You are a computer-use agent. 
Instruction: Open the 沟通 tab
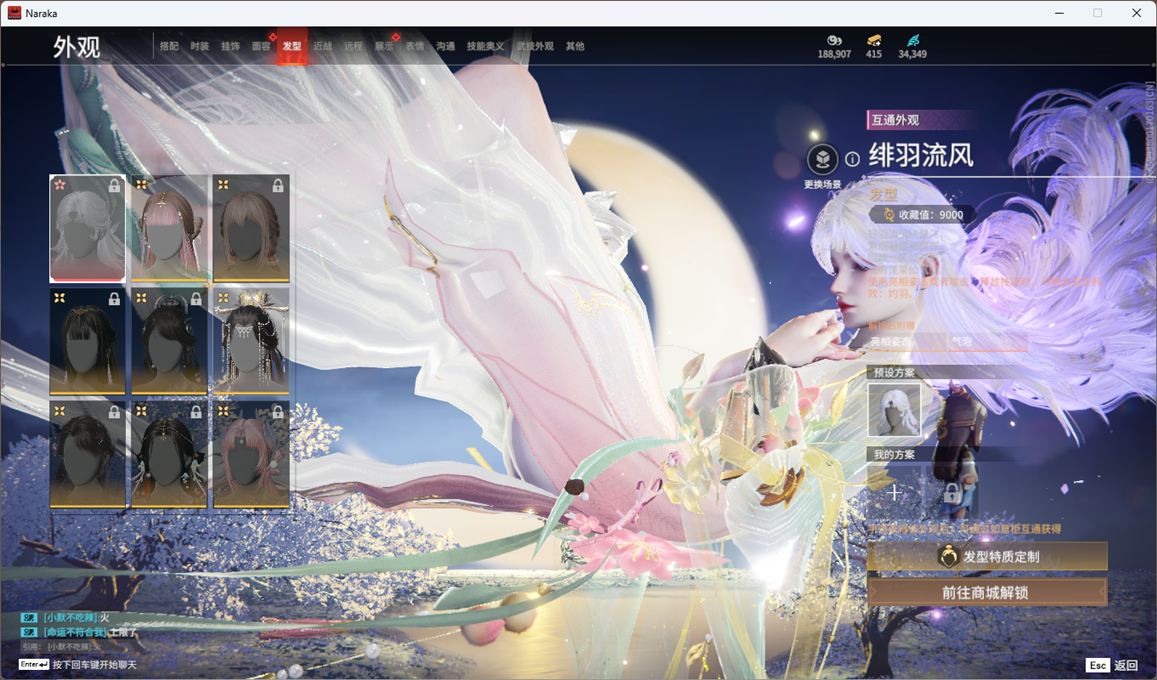click(x=445, y=46)
